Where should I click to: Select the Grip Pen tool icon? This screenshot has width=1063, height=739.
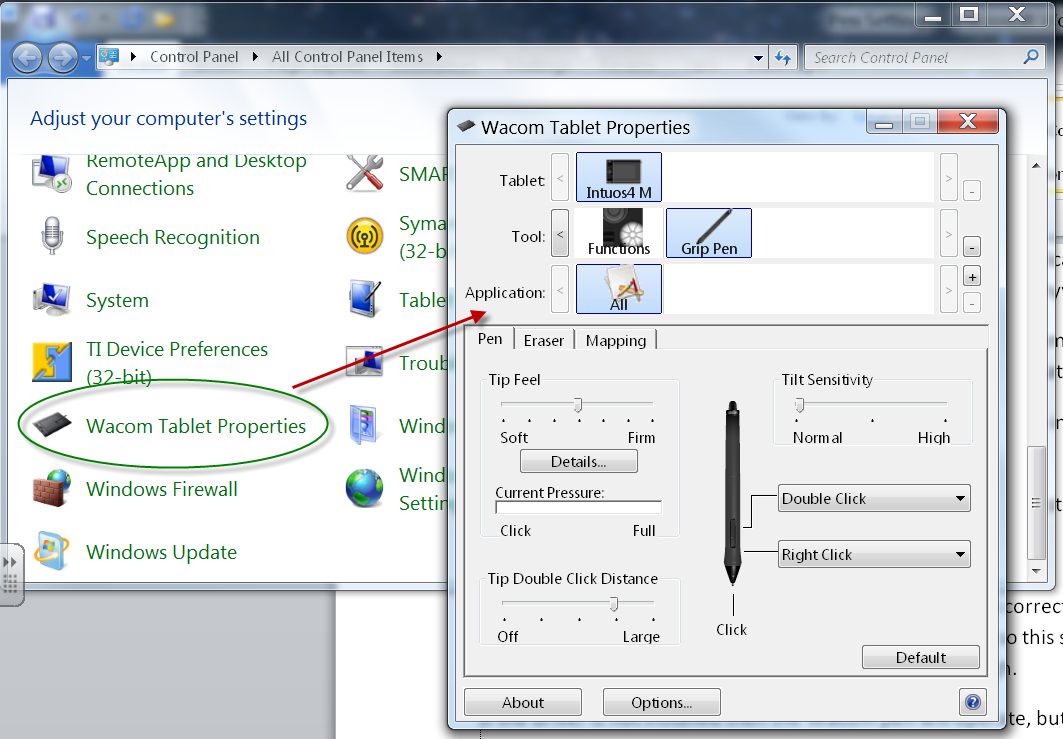(709, 233)
